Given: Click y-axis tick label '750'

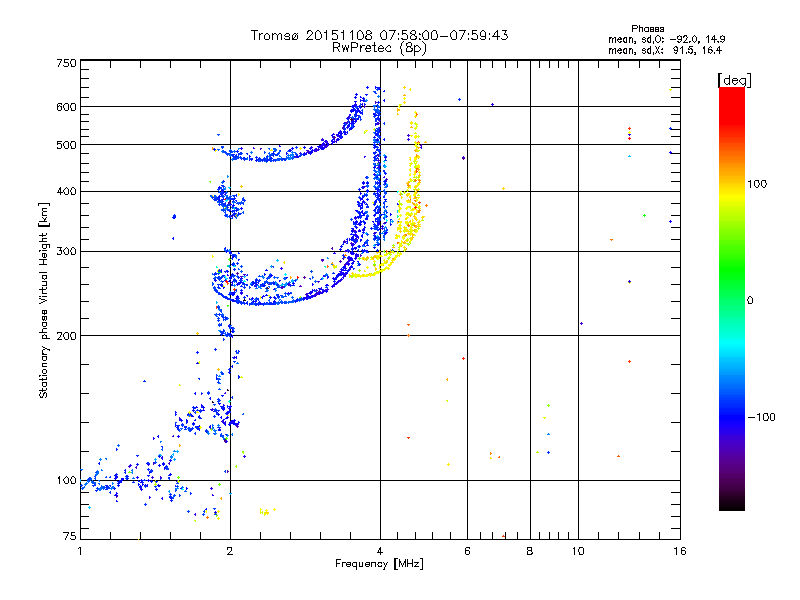Looking at the screenshot, I should click(x=66, y=63).
